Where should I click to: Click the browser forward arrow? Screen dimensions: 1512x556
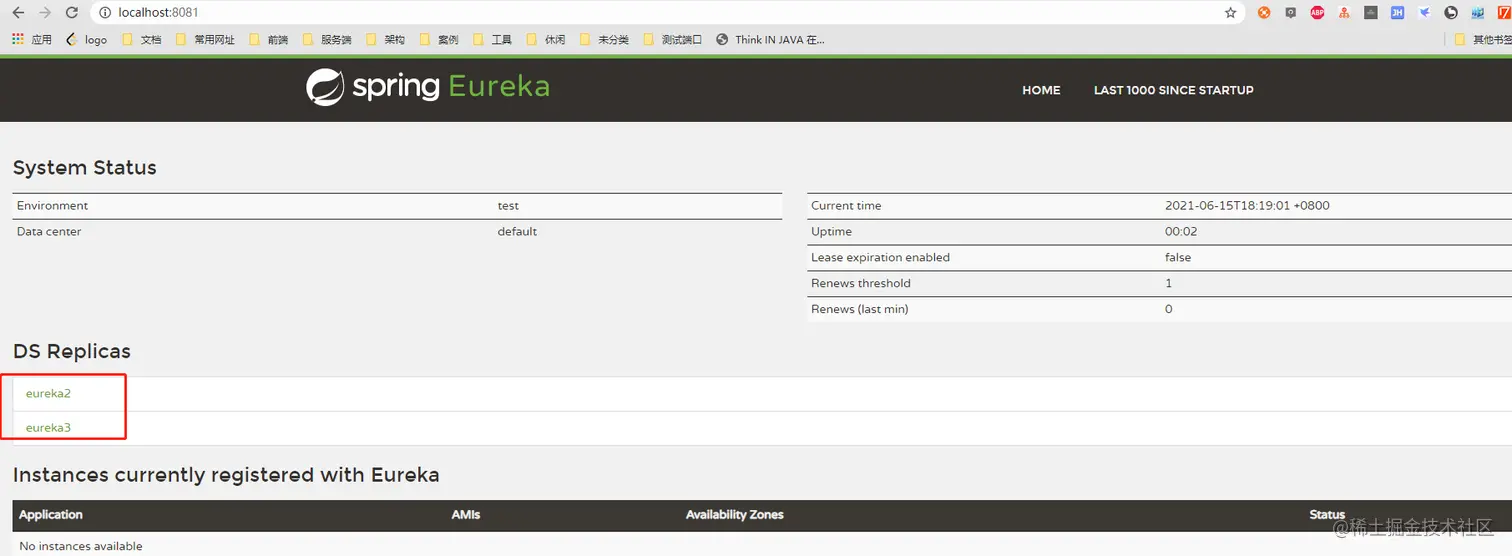pos(44,13)
